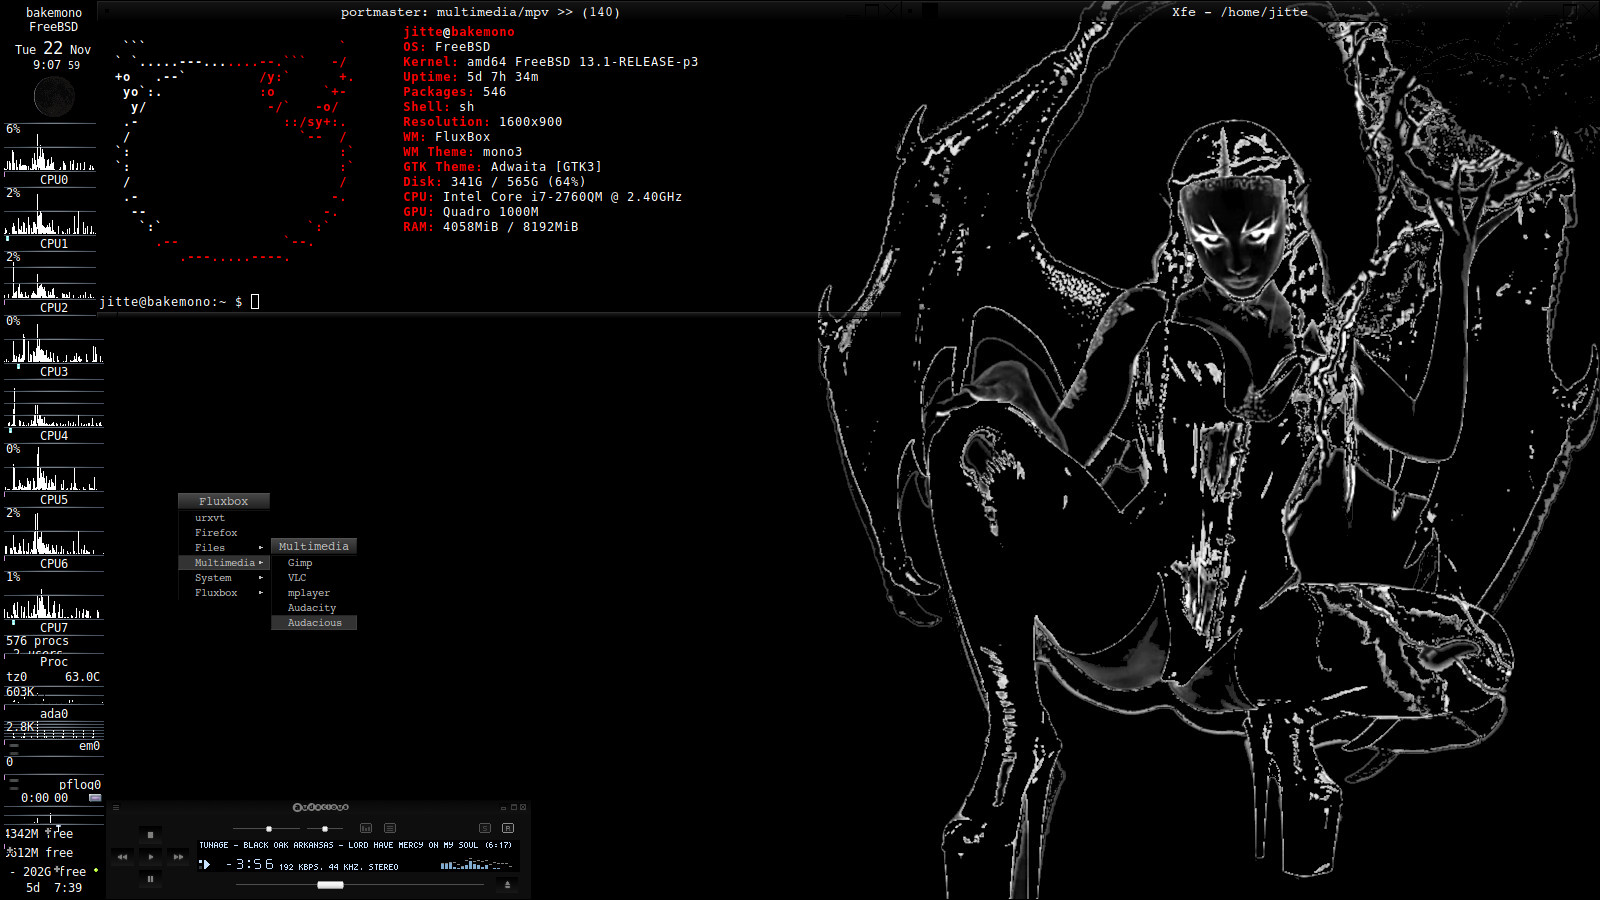
Task: Toggle the playlist window in Audacious
Action: coord(390,828)
